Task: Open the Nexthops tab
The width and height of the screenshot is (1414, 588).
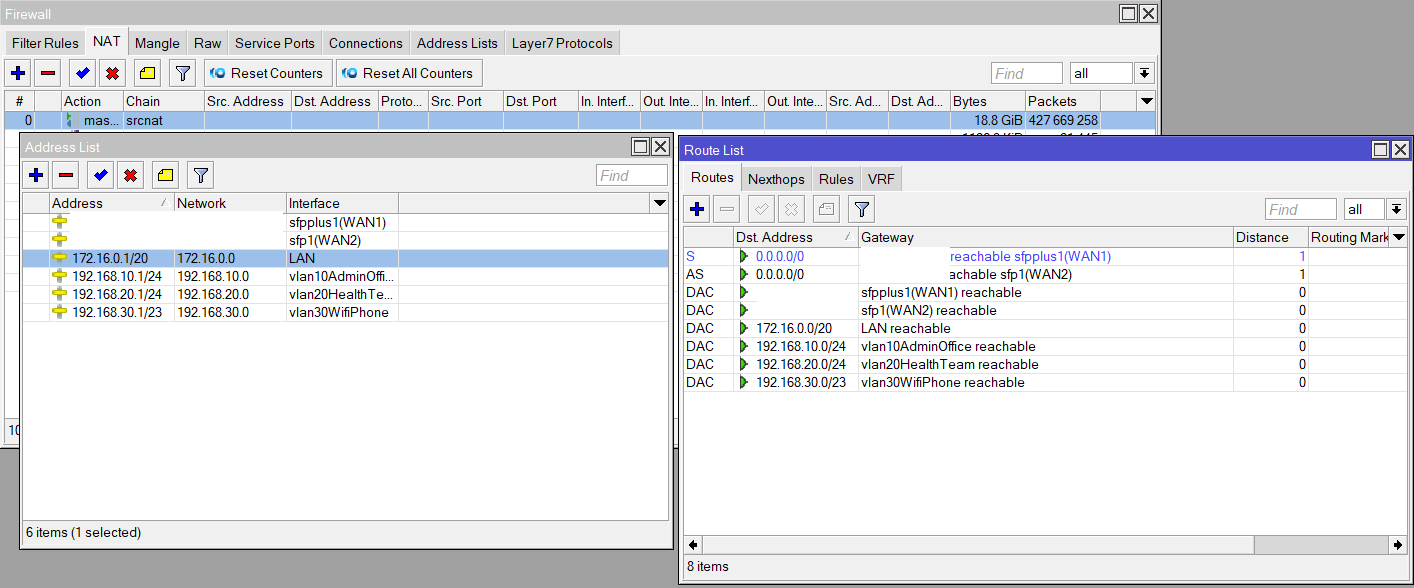Action: [x=776, y=178]
